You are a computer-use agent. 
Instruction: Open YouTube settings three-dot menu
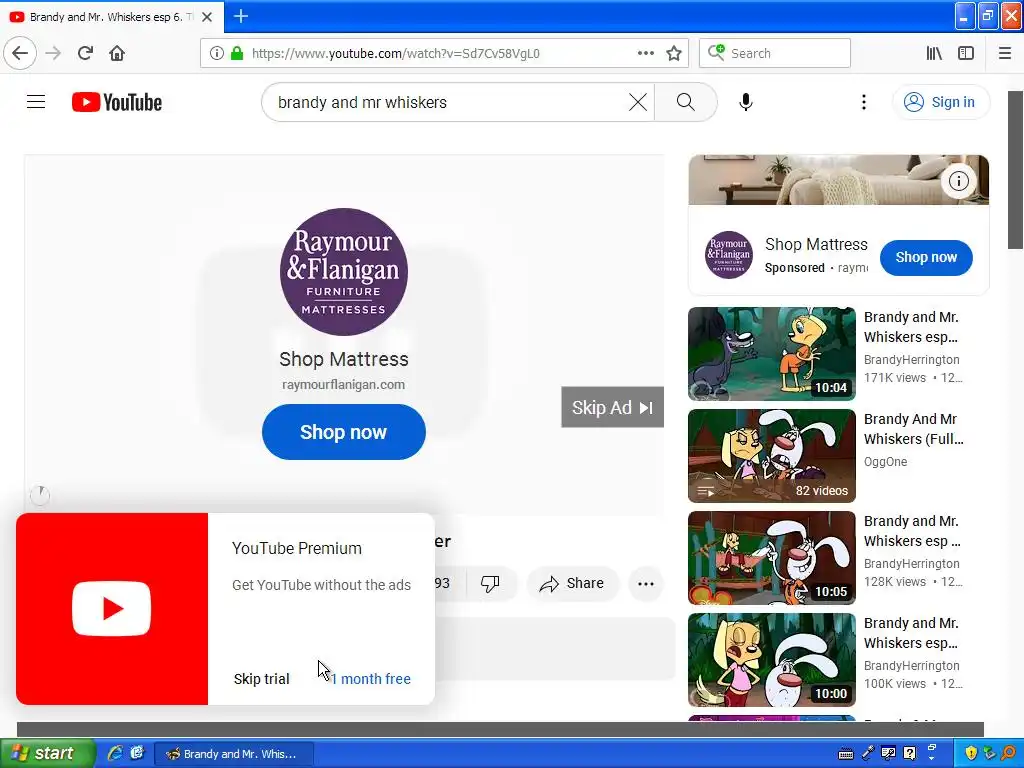click(863, 102)
